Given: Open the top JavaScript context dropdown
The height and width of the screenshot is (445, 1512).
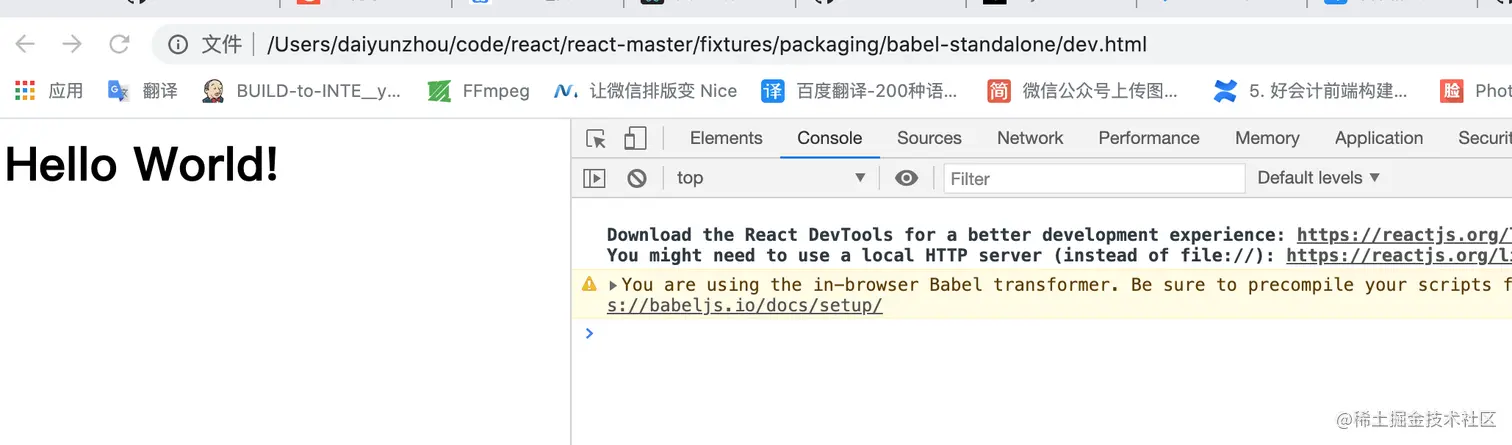Looking at the screenshot, I should (x=770, y=178).
